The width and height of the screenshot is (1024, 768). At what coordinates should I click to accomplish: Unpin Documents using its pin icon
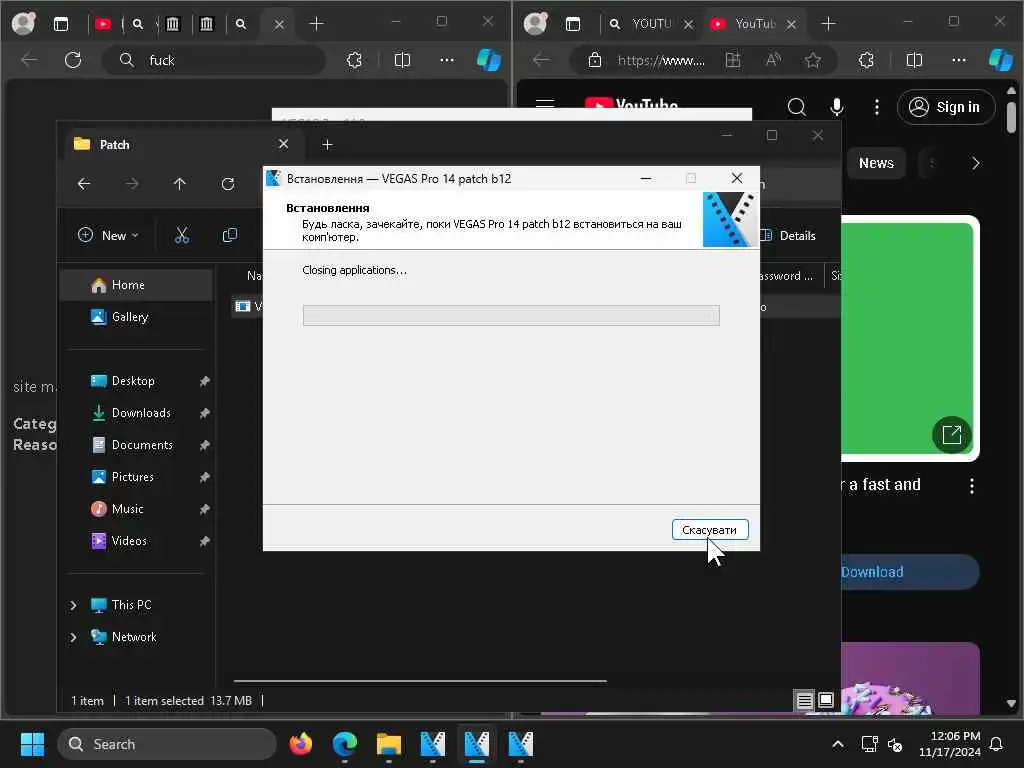pyautogui.click(x=204, y=445)
